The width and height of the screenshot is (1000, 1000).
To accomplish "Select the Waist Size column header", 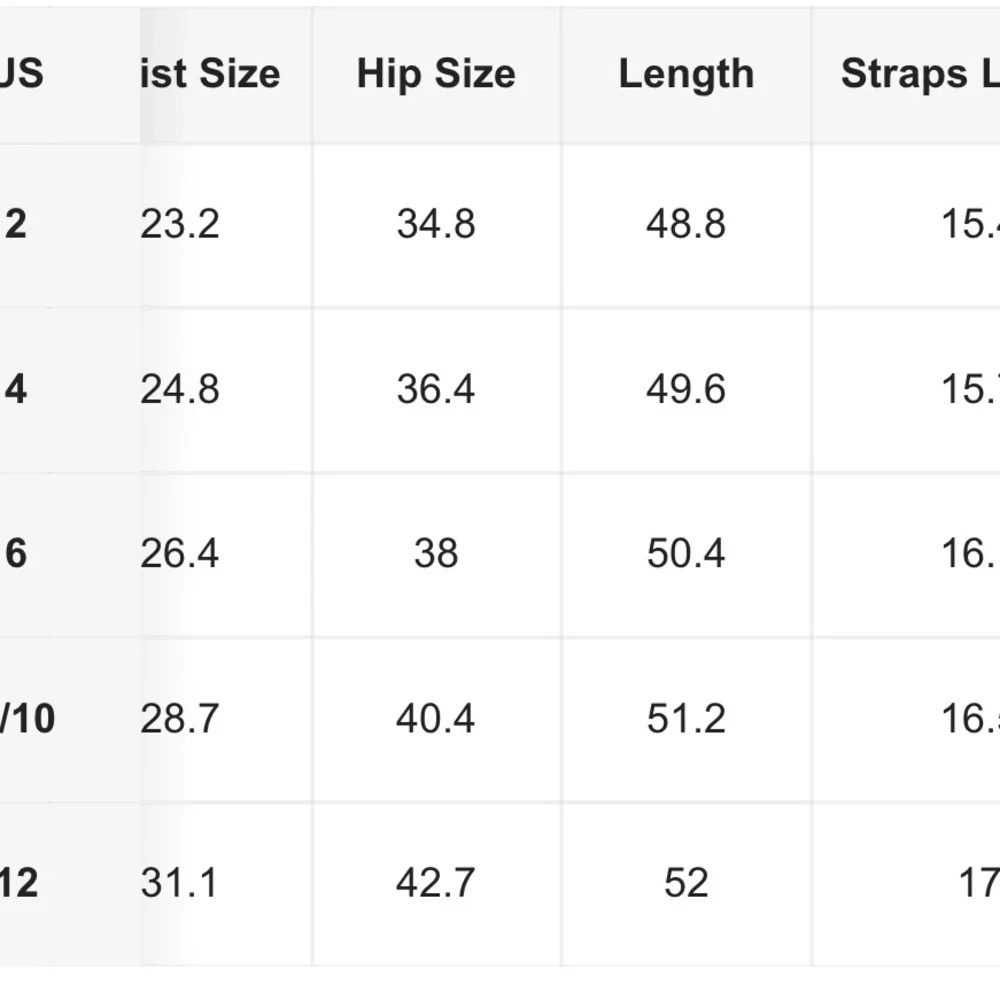I will 210,75.
